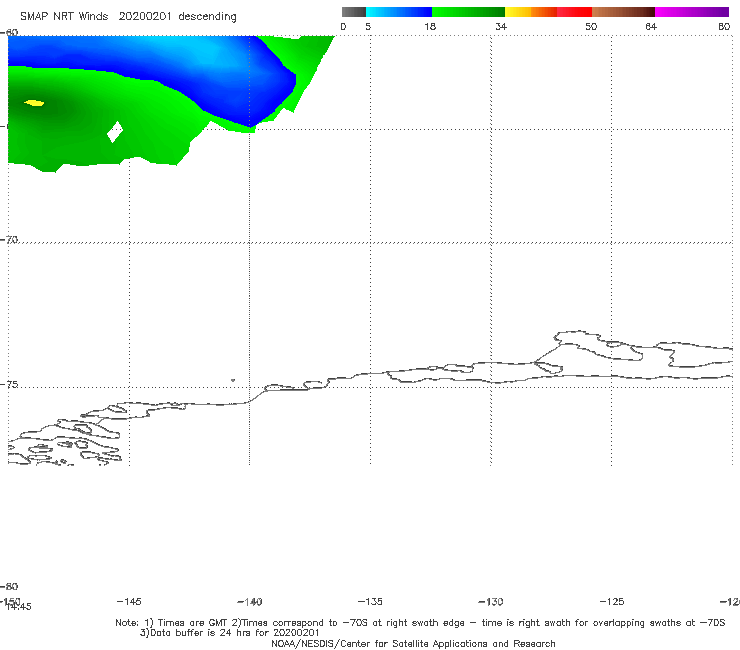Image resolution: width=740 pixels, height=650 pixels.
Task: Click the longitude label '-130'
Action: click(491, 601)
